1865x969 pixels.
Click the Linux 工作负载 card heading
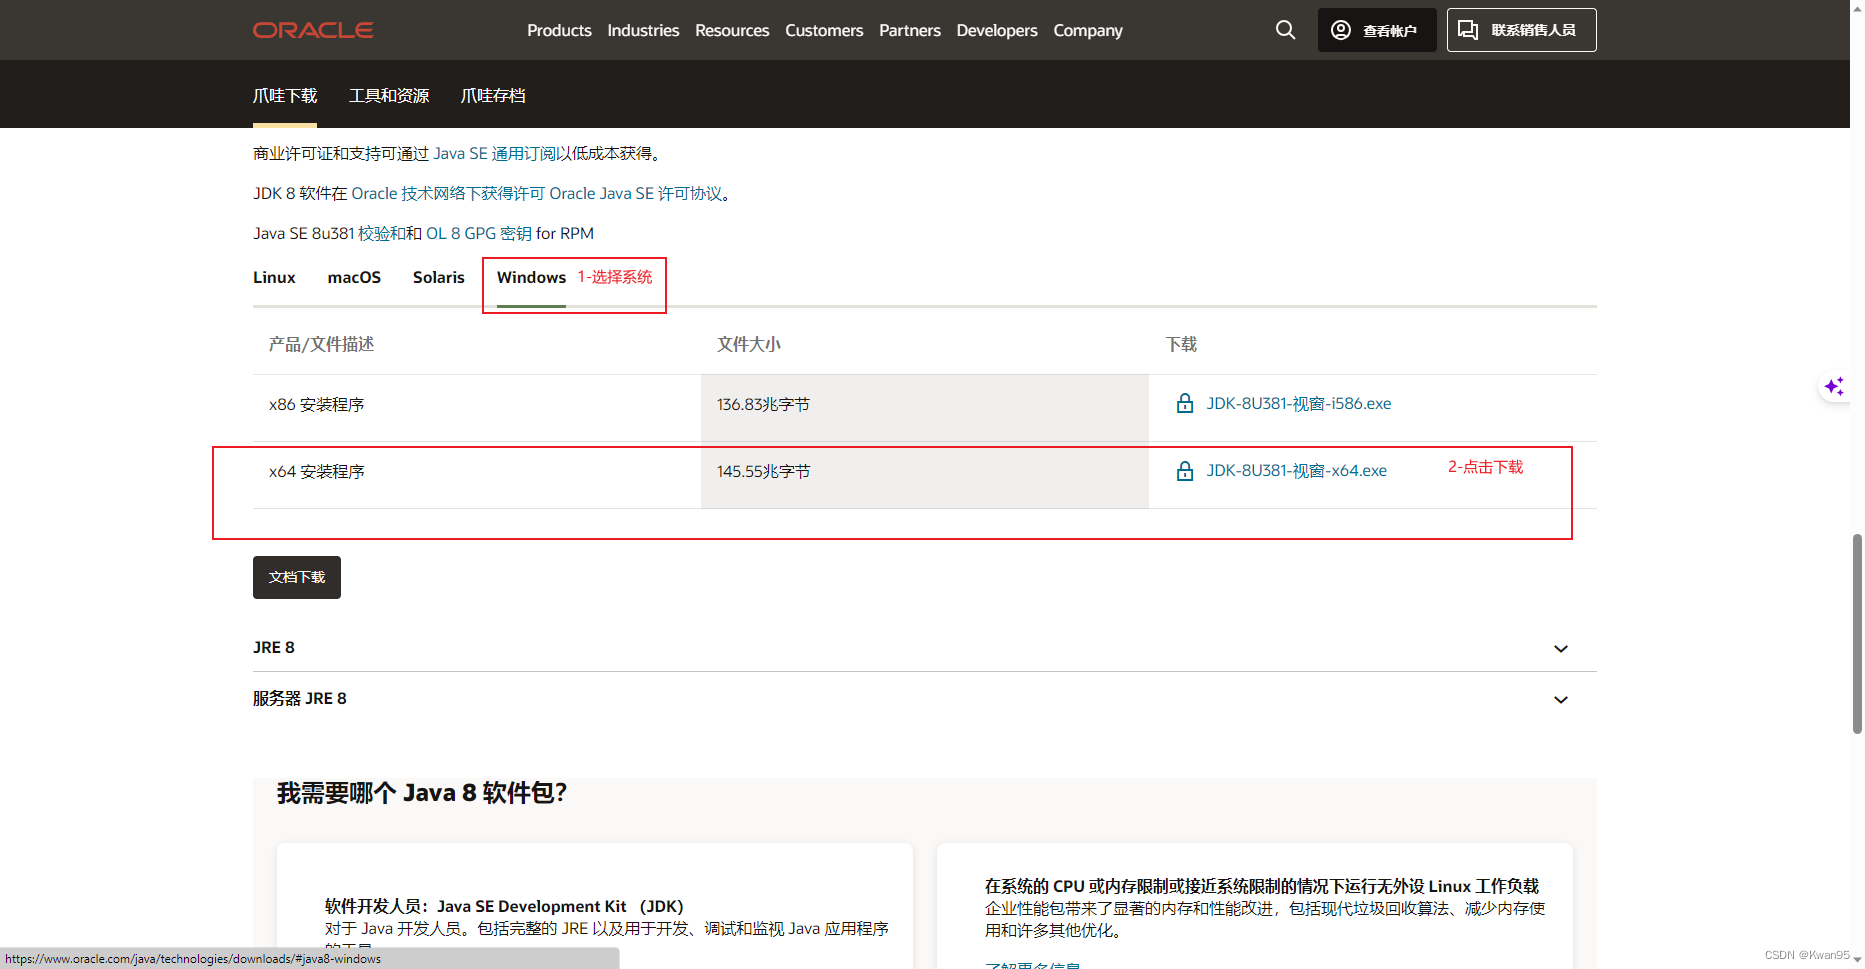[x=1262, y=886]
